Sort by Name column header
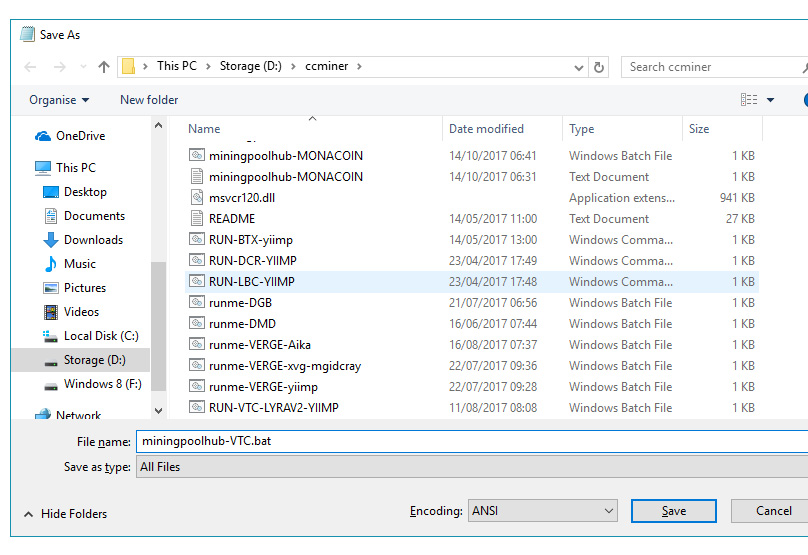Screen dimensions: 808x555 click(x=204, y=129)
